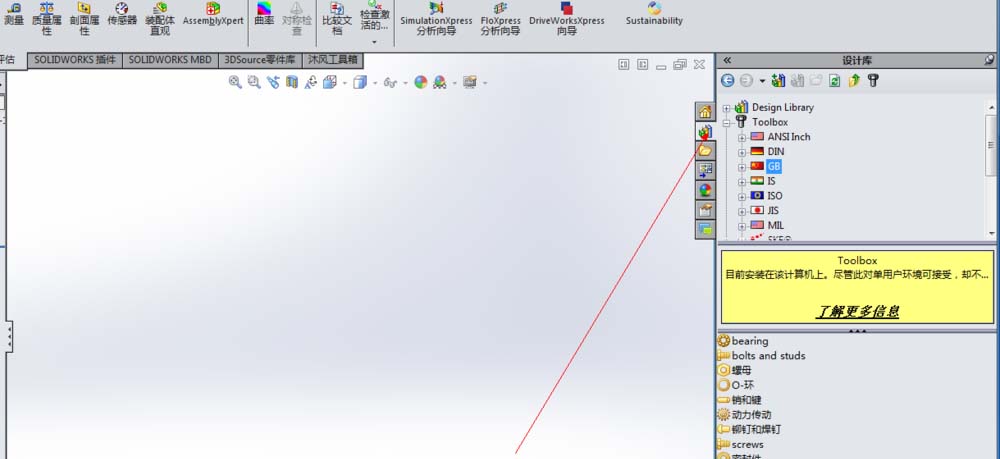Expand the Design Library tree node

pos(726,108)
